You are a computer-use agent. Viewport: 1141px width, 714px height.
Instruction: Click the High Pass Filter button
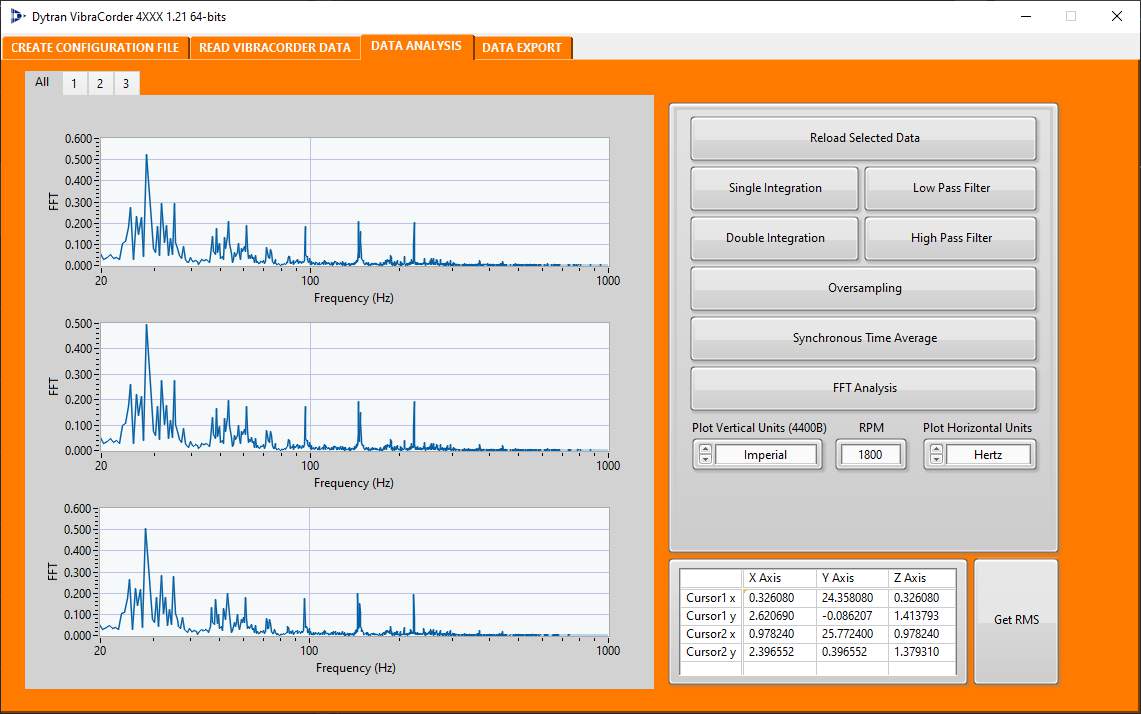950,238
